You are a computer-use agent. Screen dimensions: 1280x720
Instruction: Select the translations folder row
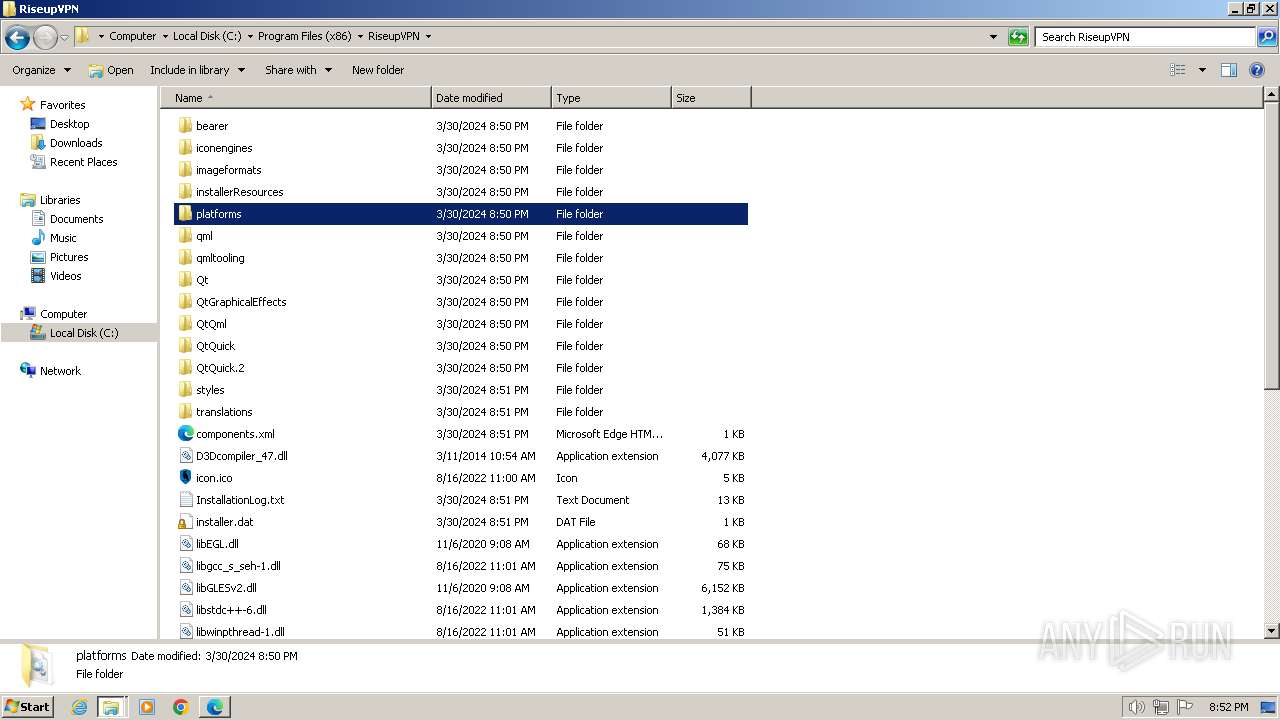click(x=461, y=412)
